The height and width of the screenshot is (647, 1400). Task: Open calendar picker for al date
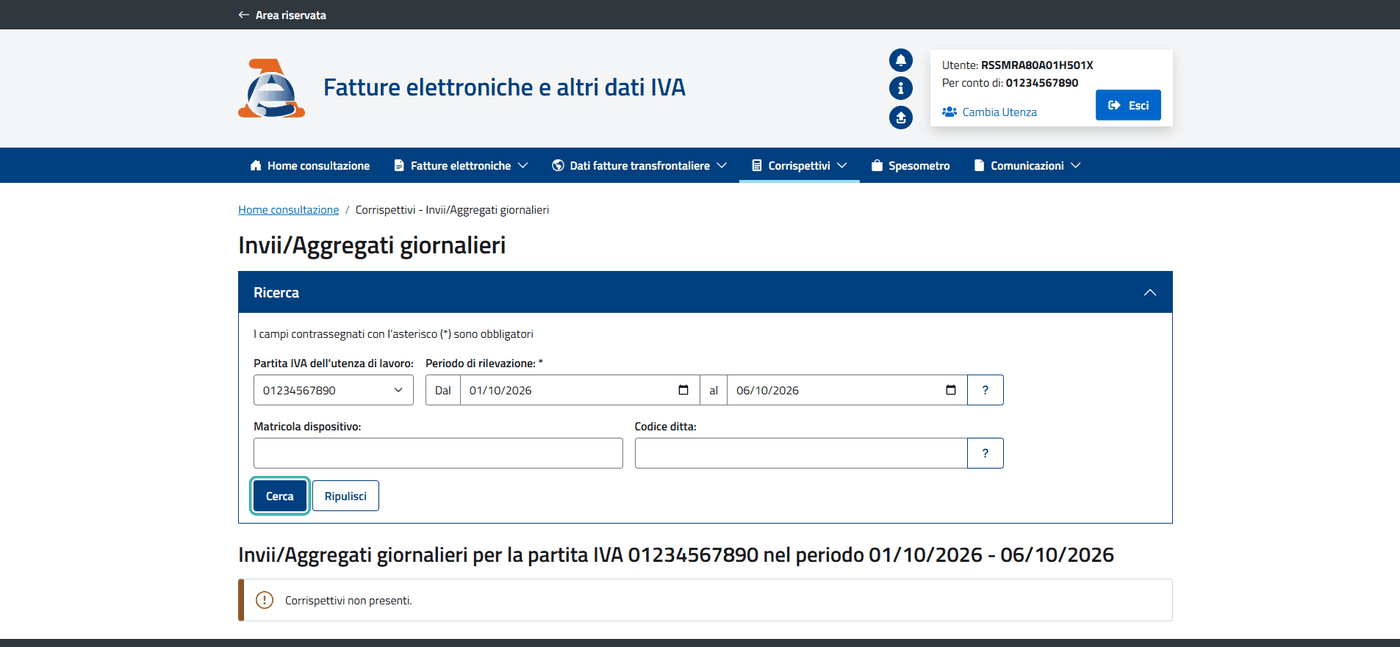pyautogui.click(x=950, y=390)
